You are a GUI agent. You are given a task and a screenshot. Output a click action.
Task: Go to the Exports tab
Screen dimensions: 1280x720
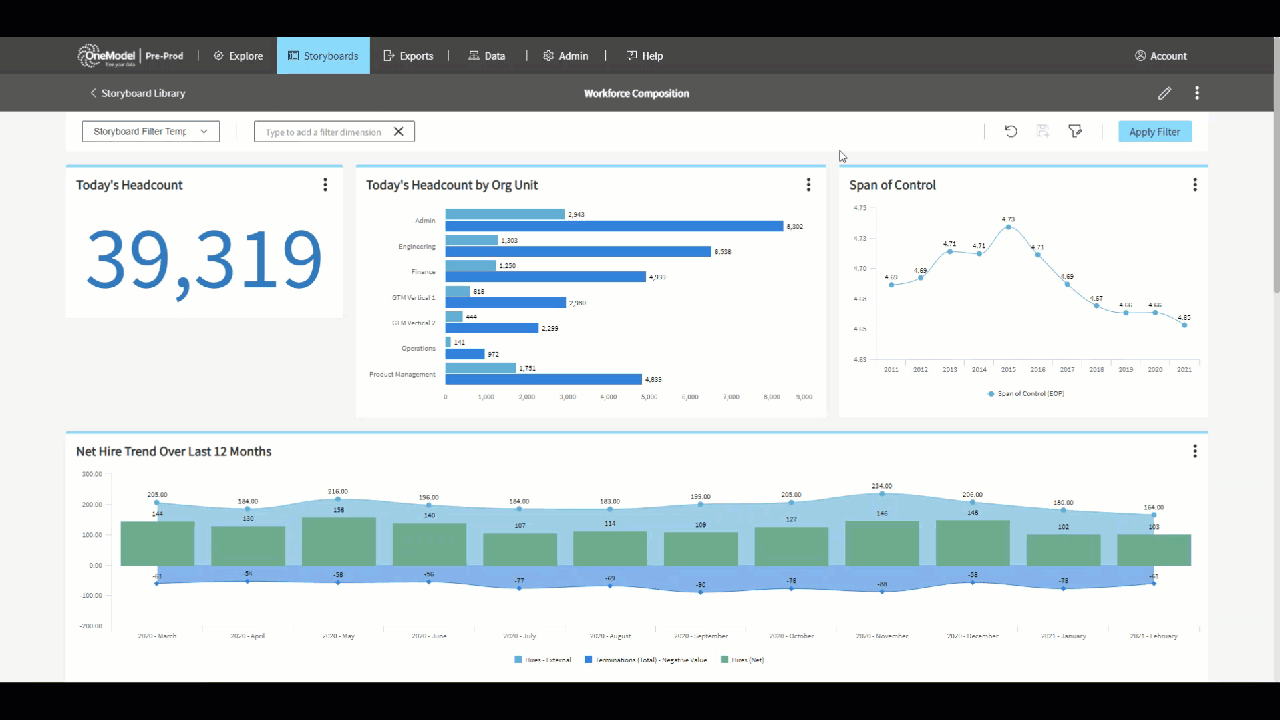tap(408, 56)
